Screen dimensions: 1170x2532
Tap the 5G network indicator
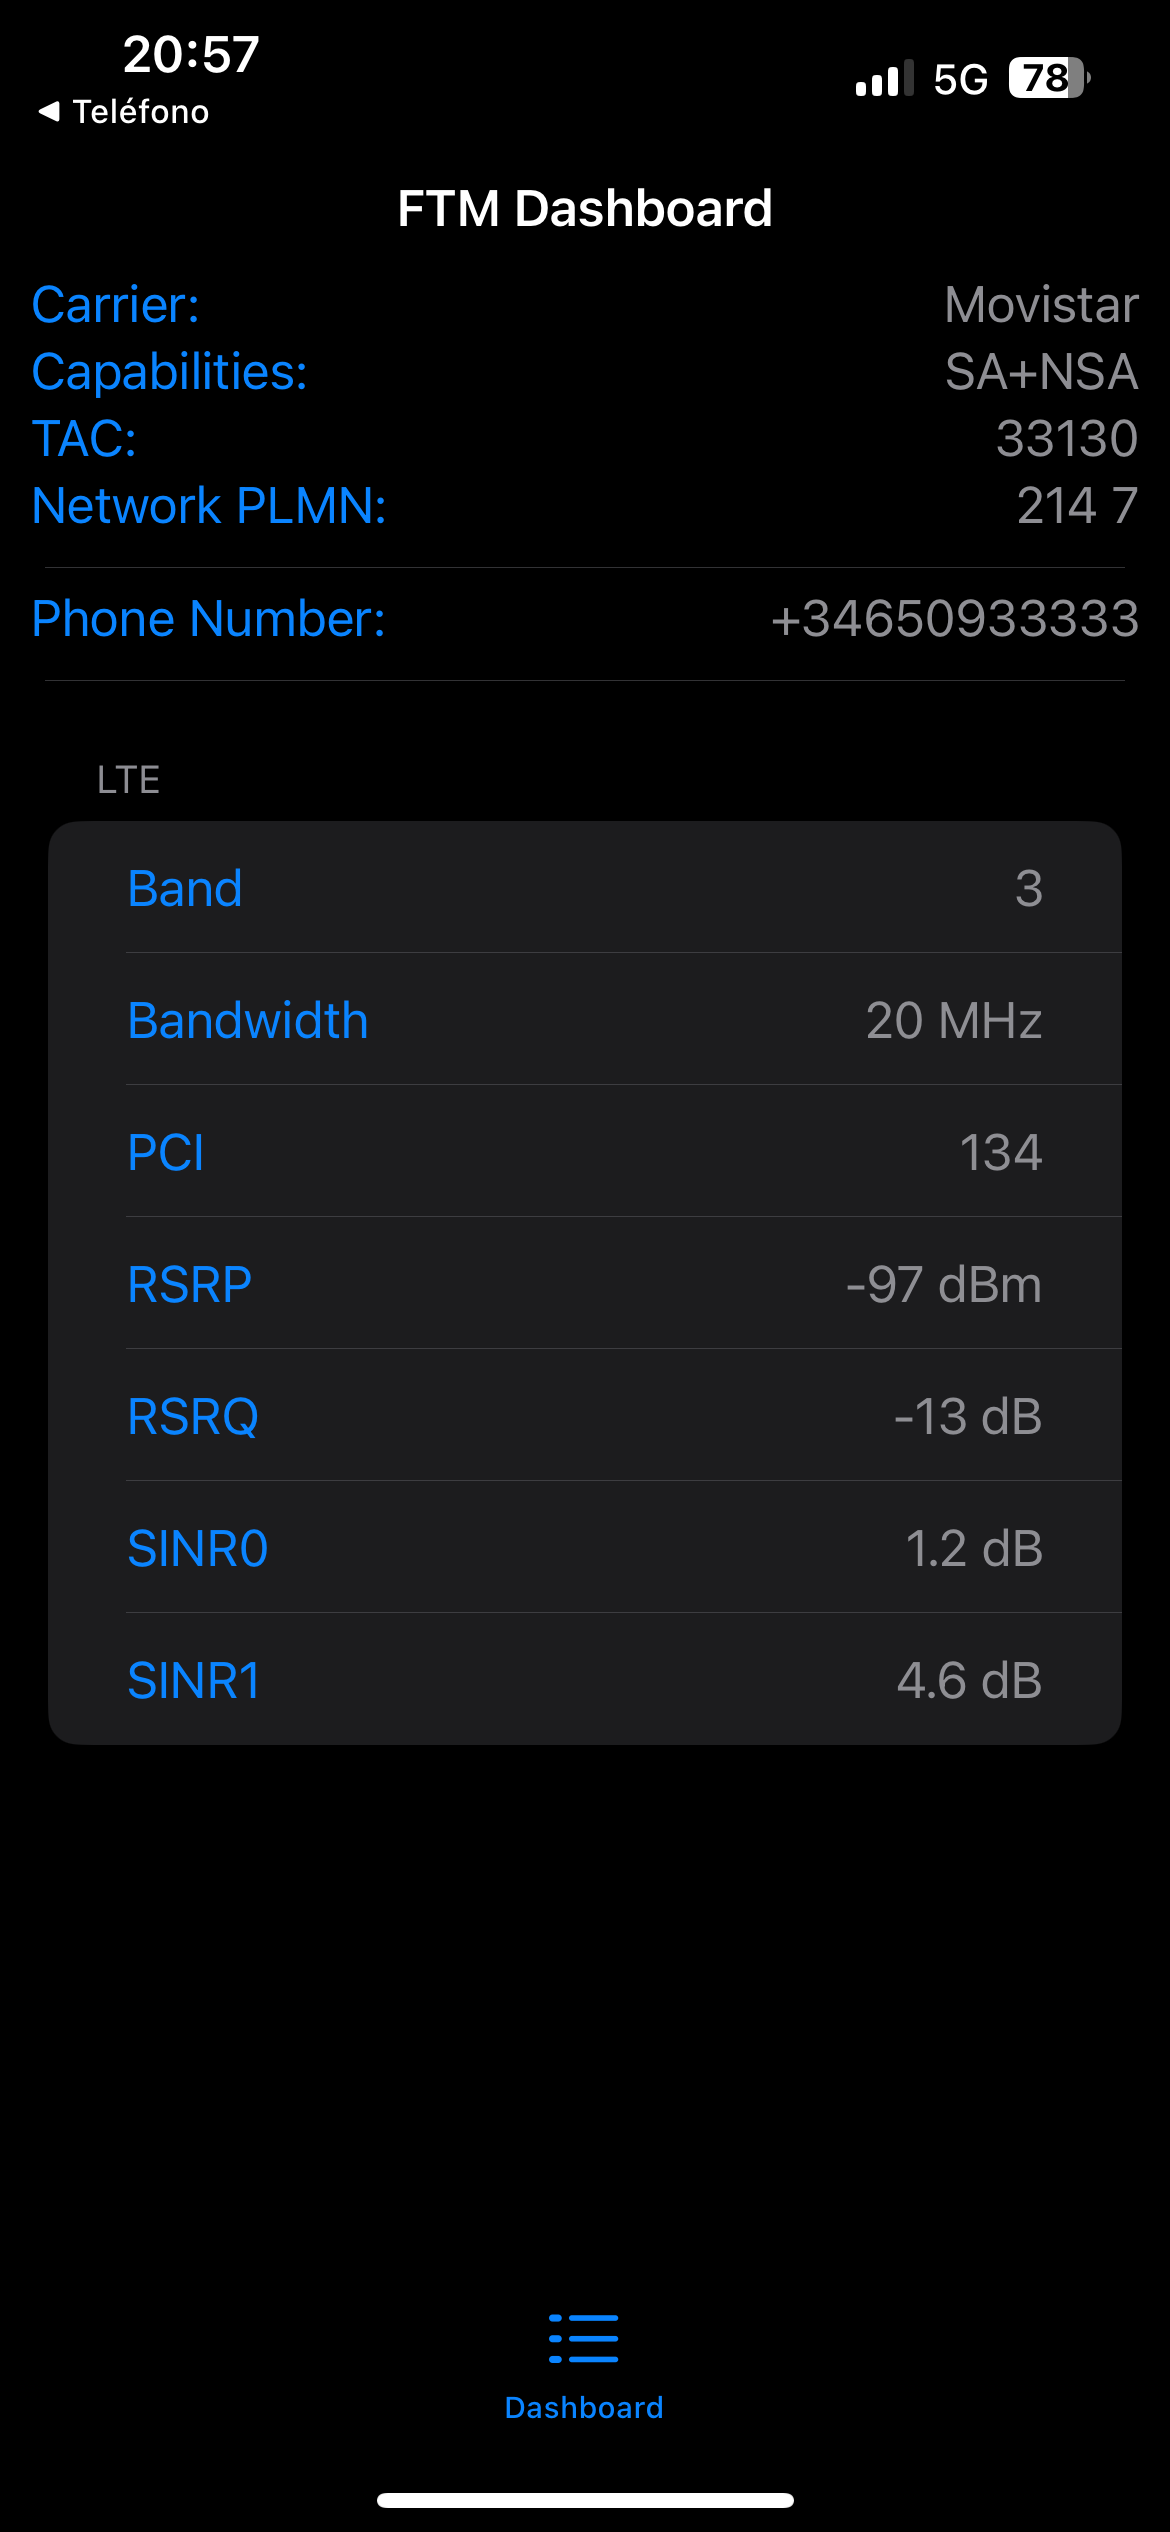[960, 79]
